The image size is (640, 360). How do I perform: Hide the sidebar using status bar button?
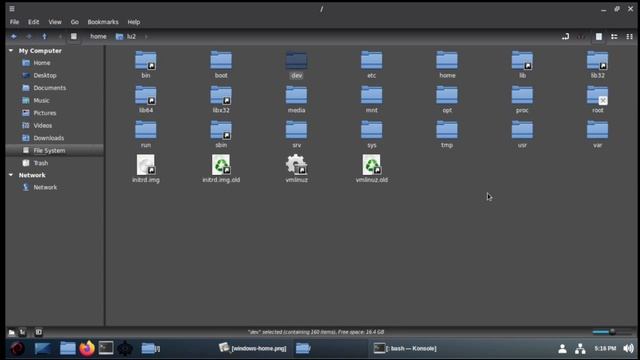[x=38, y=332]
